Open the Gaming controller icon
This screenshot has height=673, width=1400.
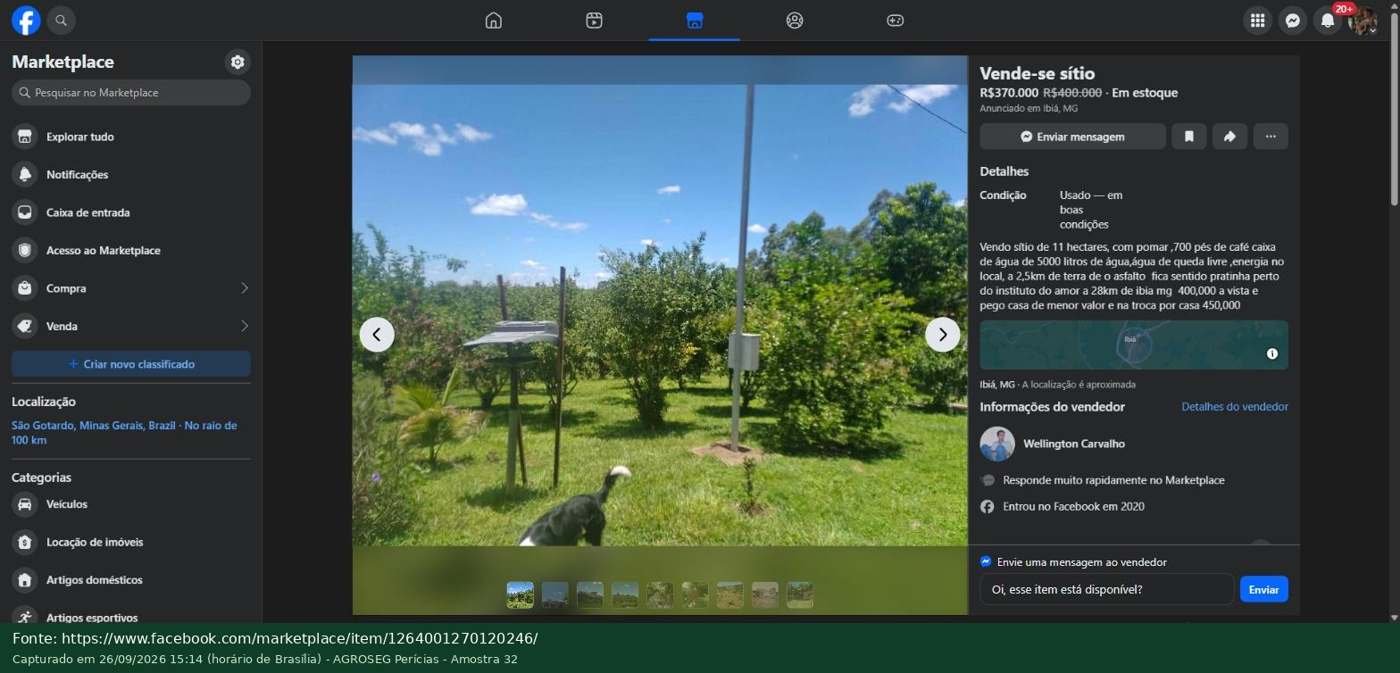click(x=895, y=20)
